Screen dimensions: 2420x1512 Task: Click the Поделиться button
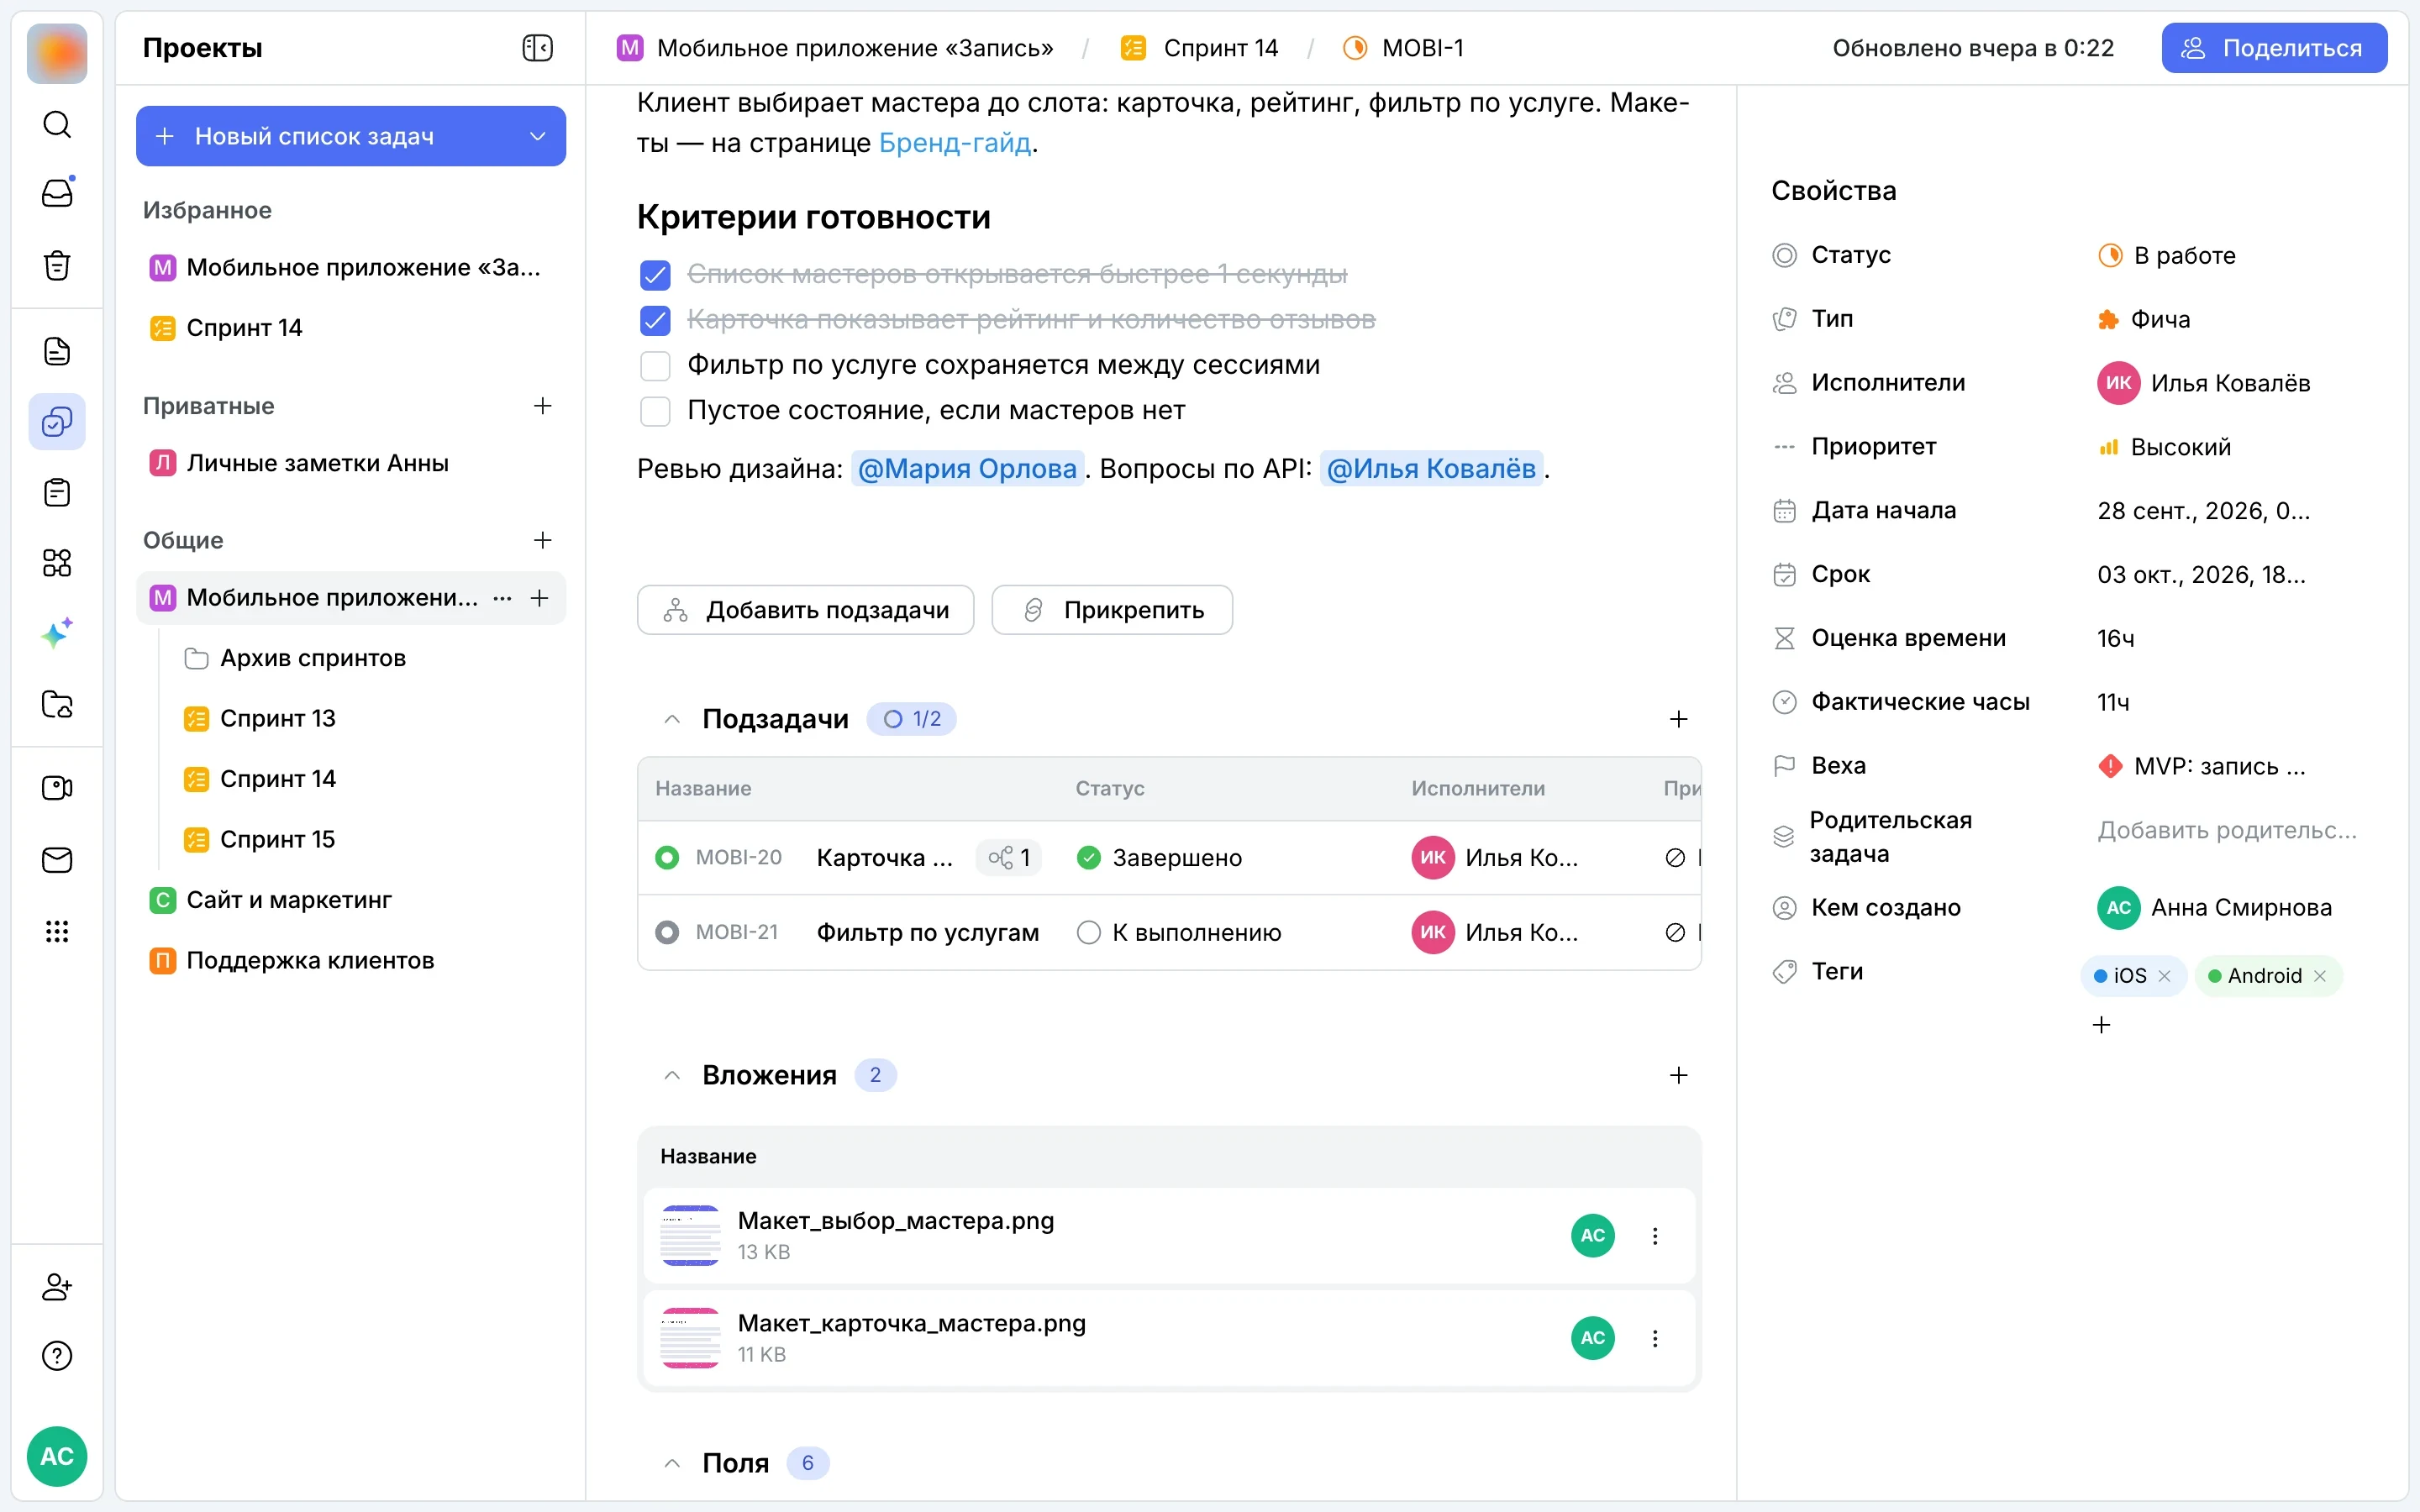[x=2274, y=48]
